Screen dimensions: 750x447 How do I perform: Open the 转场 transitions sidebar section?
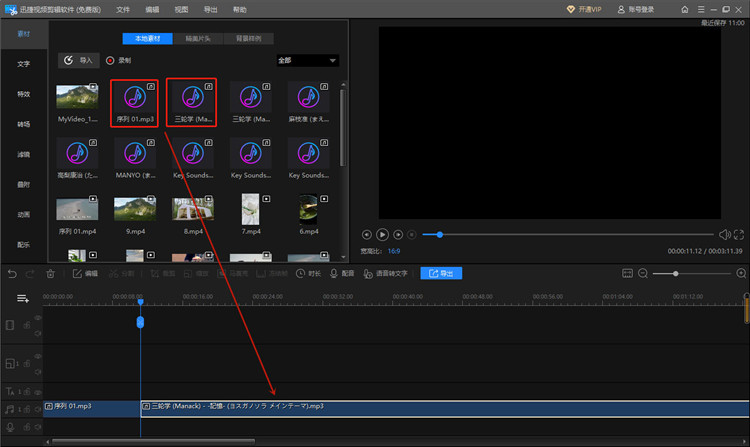pyautogui.click(x=24, y=124)
